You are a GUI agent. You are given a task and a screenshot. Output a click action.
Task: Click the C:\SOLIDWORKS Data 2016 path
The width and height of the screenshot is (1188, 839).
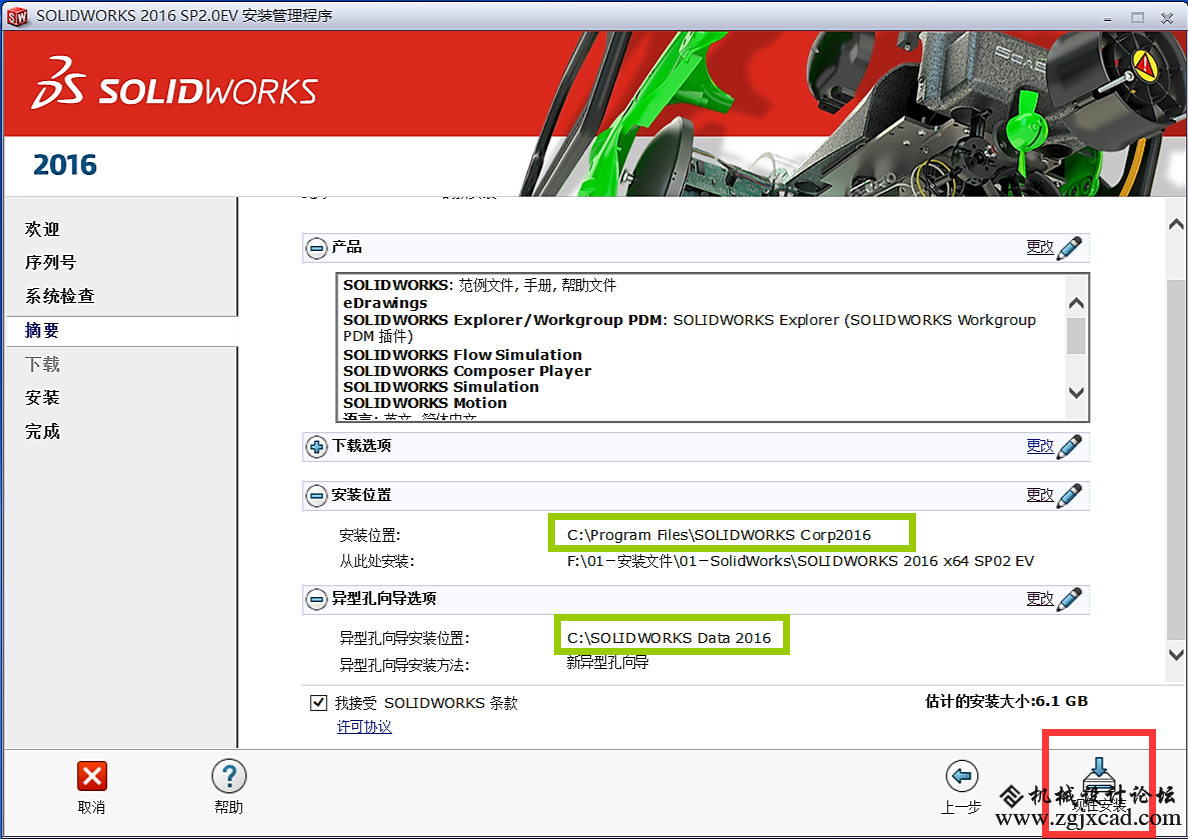click(669, 638)
